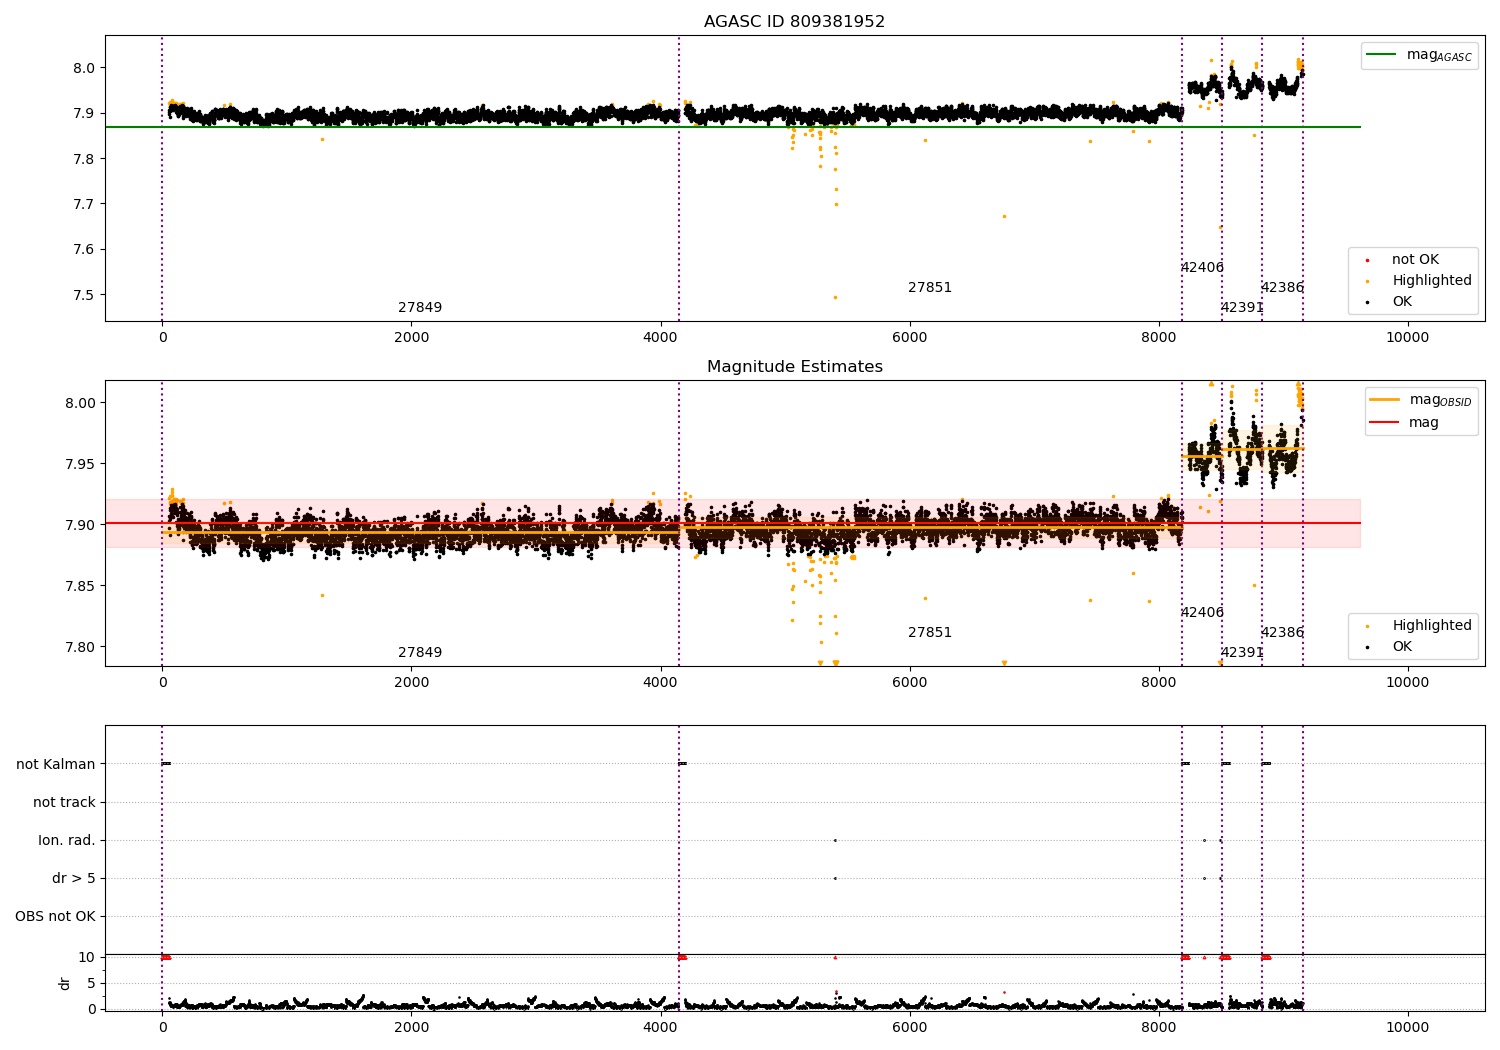Click the "Ion. rad." row label
The height and width of the screenshot is (1050, 1500).
click(67, 840)
